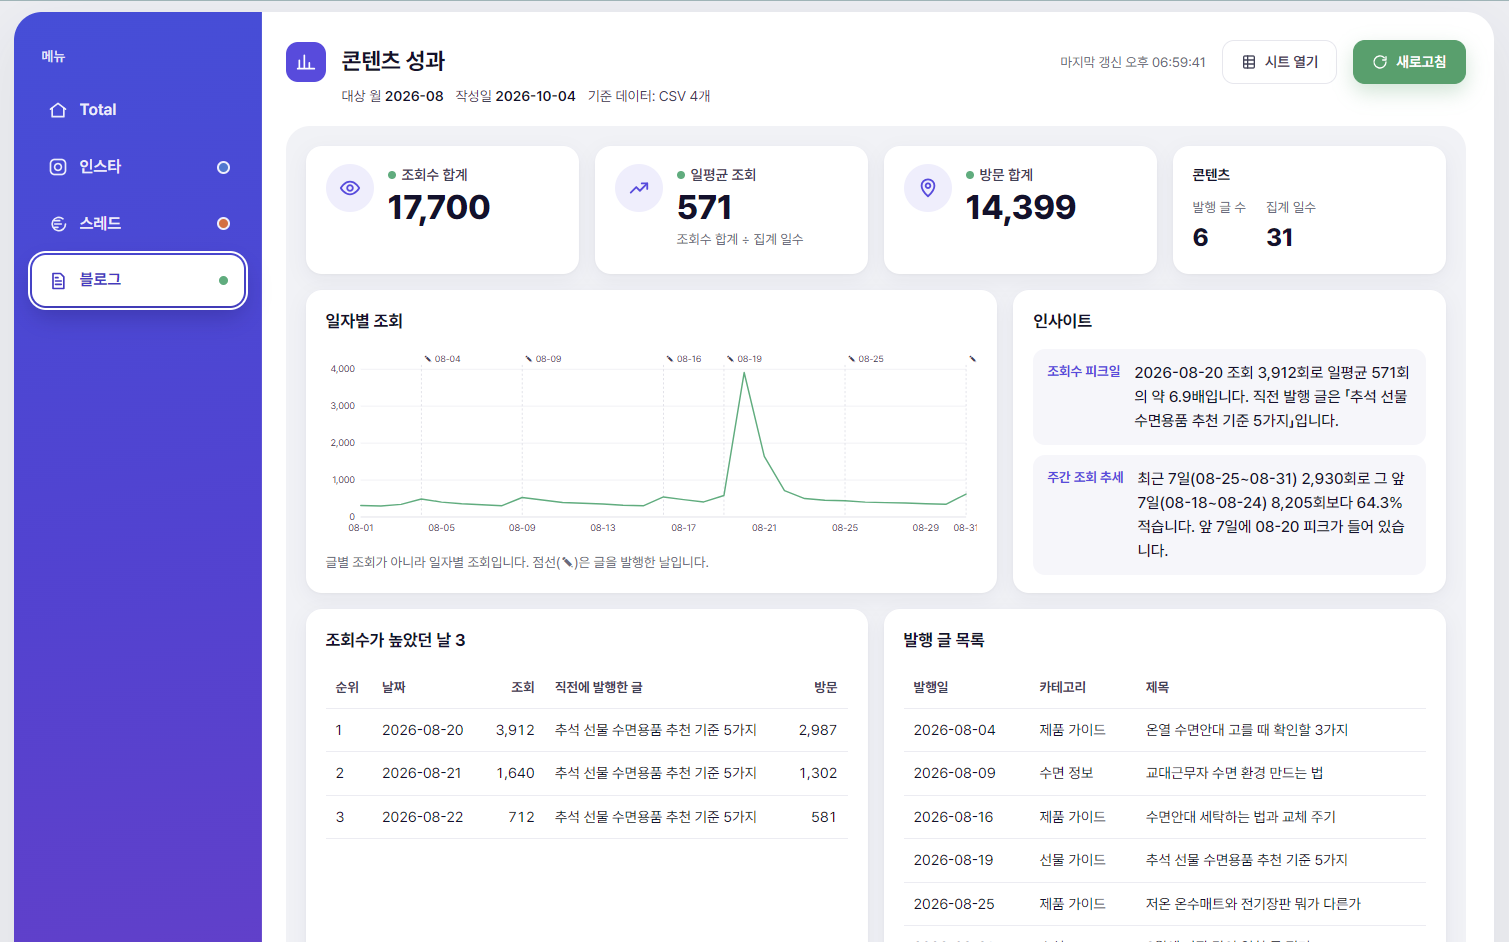Screen dimensions: 1509x942
Task: Click the refresh icon inside 새로고침 button
Action: [1380, 62]
